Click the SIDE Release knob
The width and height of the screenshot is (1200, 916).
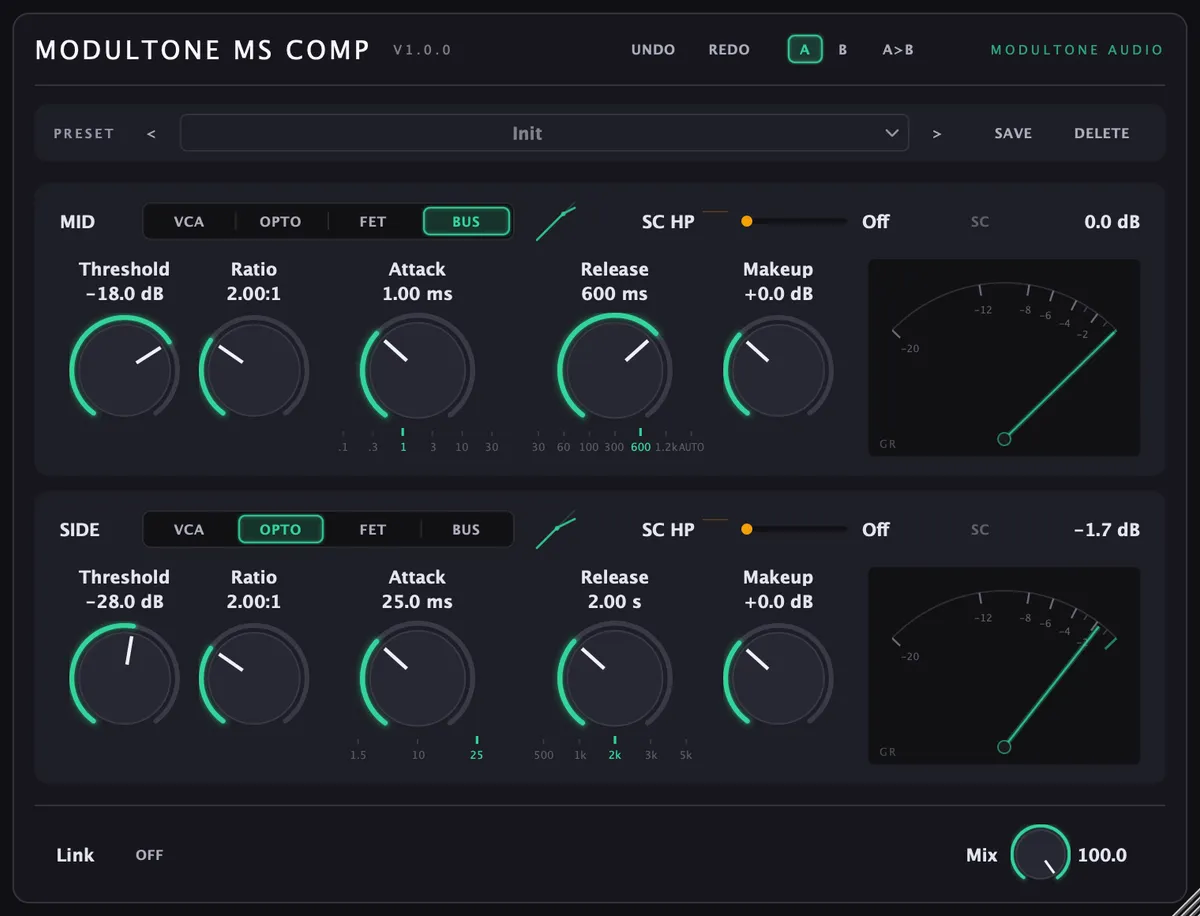coord(614,675)
